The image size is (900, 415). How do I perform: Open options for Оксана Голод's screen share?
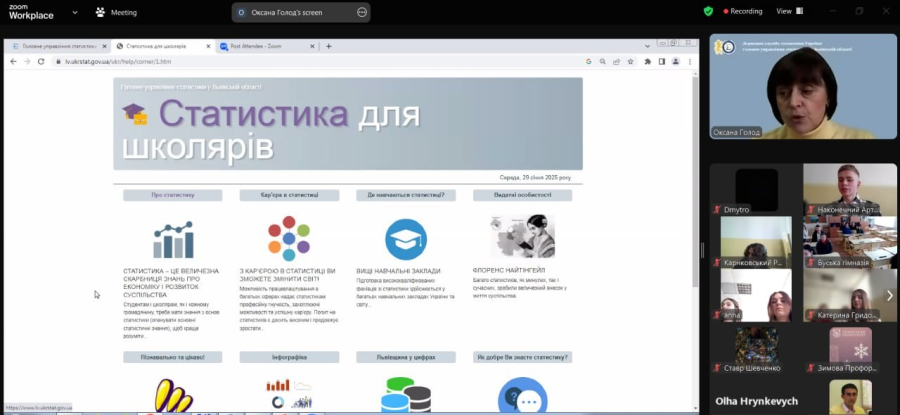click(x=362, y=12)
